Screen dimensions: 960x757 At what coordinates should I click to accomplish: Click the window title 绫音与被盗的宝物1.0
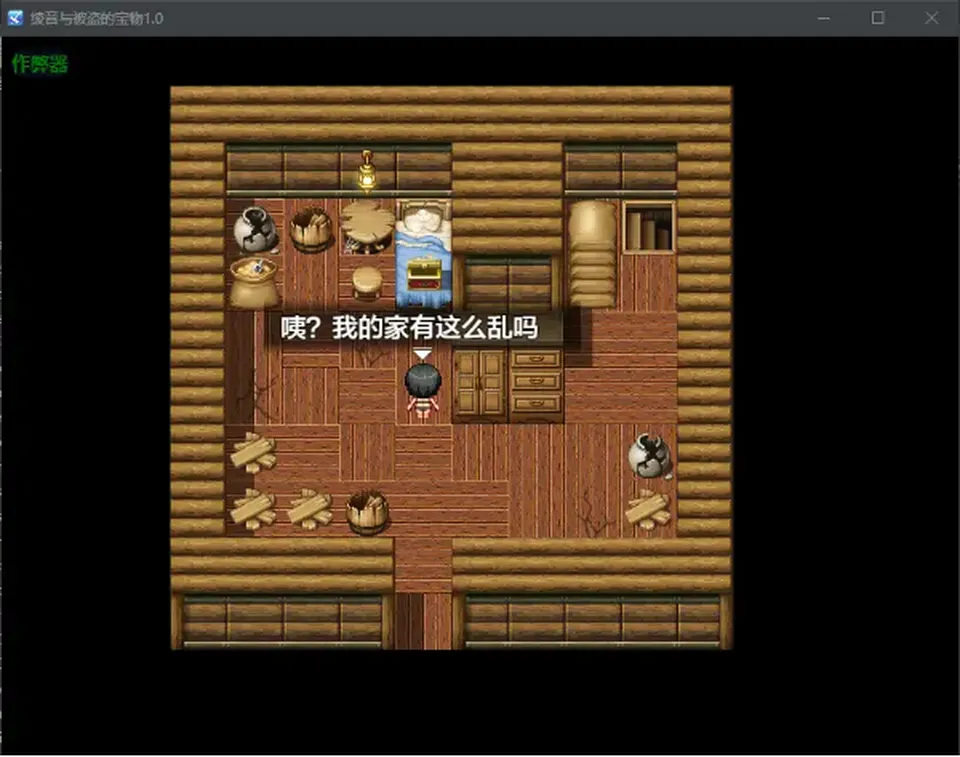click(x=97, y=18)
